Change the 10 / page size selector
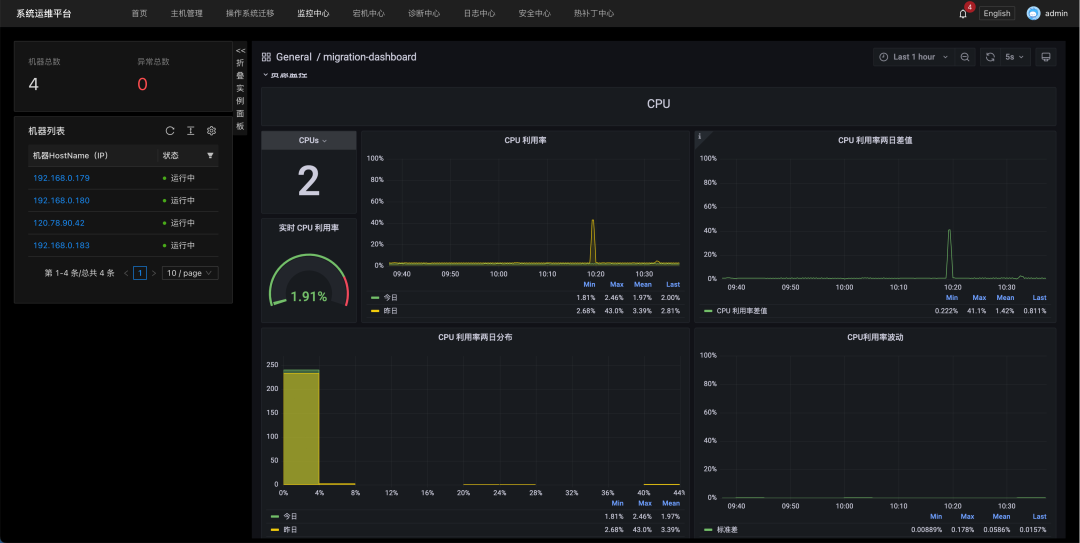This screenshot has width=1080, height=543. pos(190,274)
